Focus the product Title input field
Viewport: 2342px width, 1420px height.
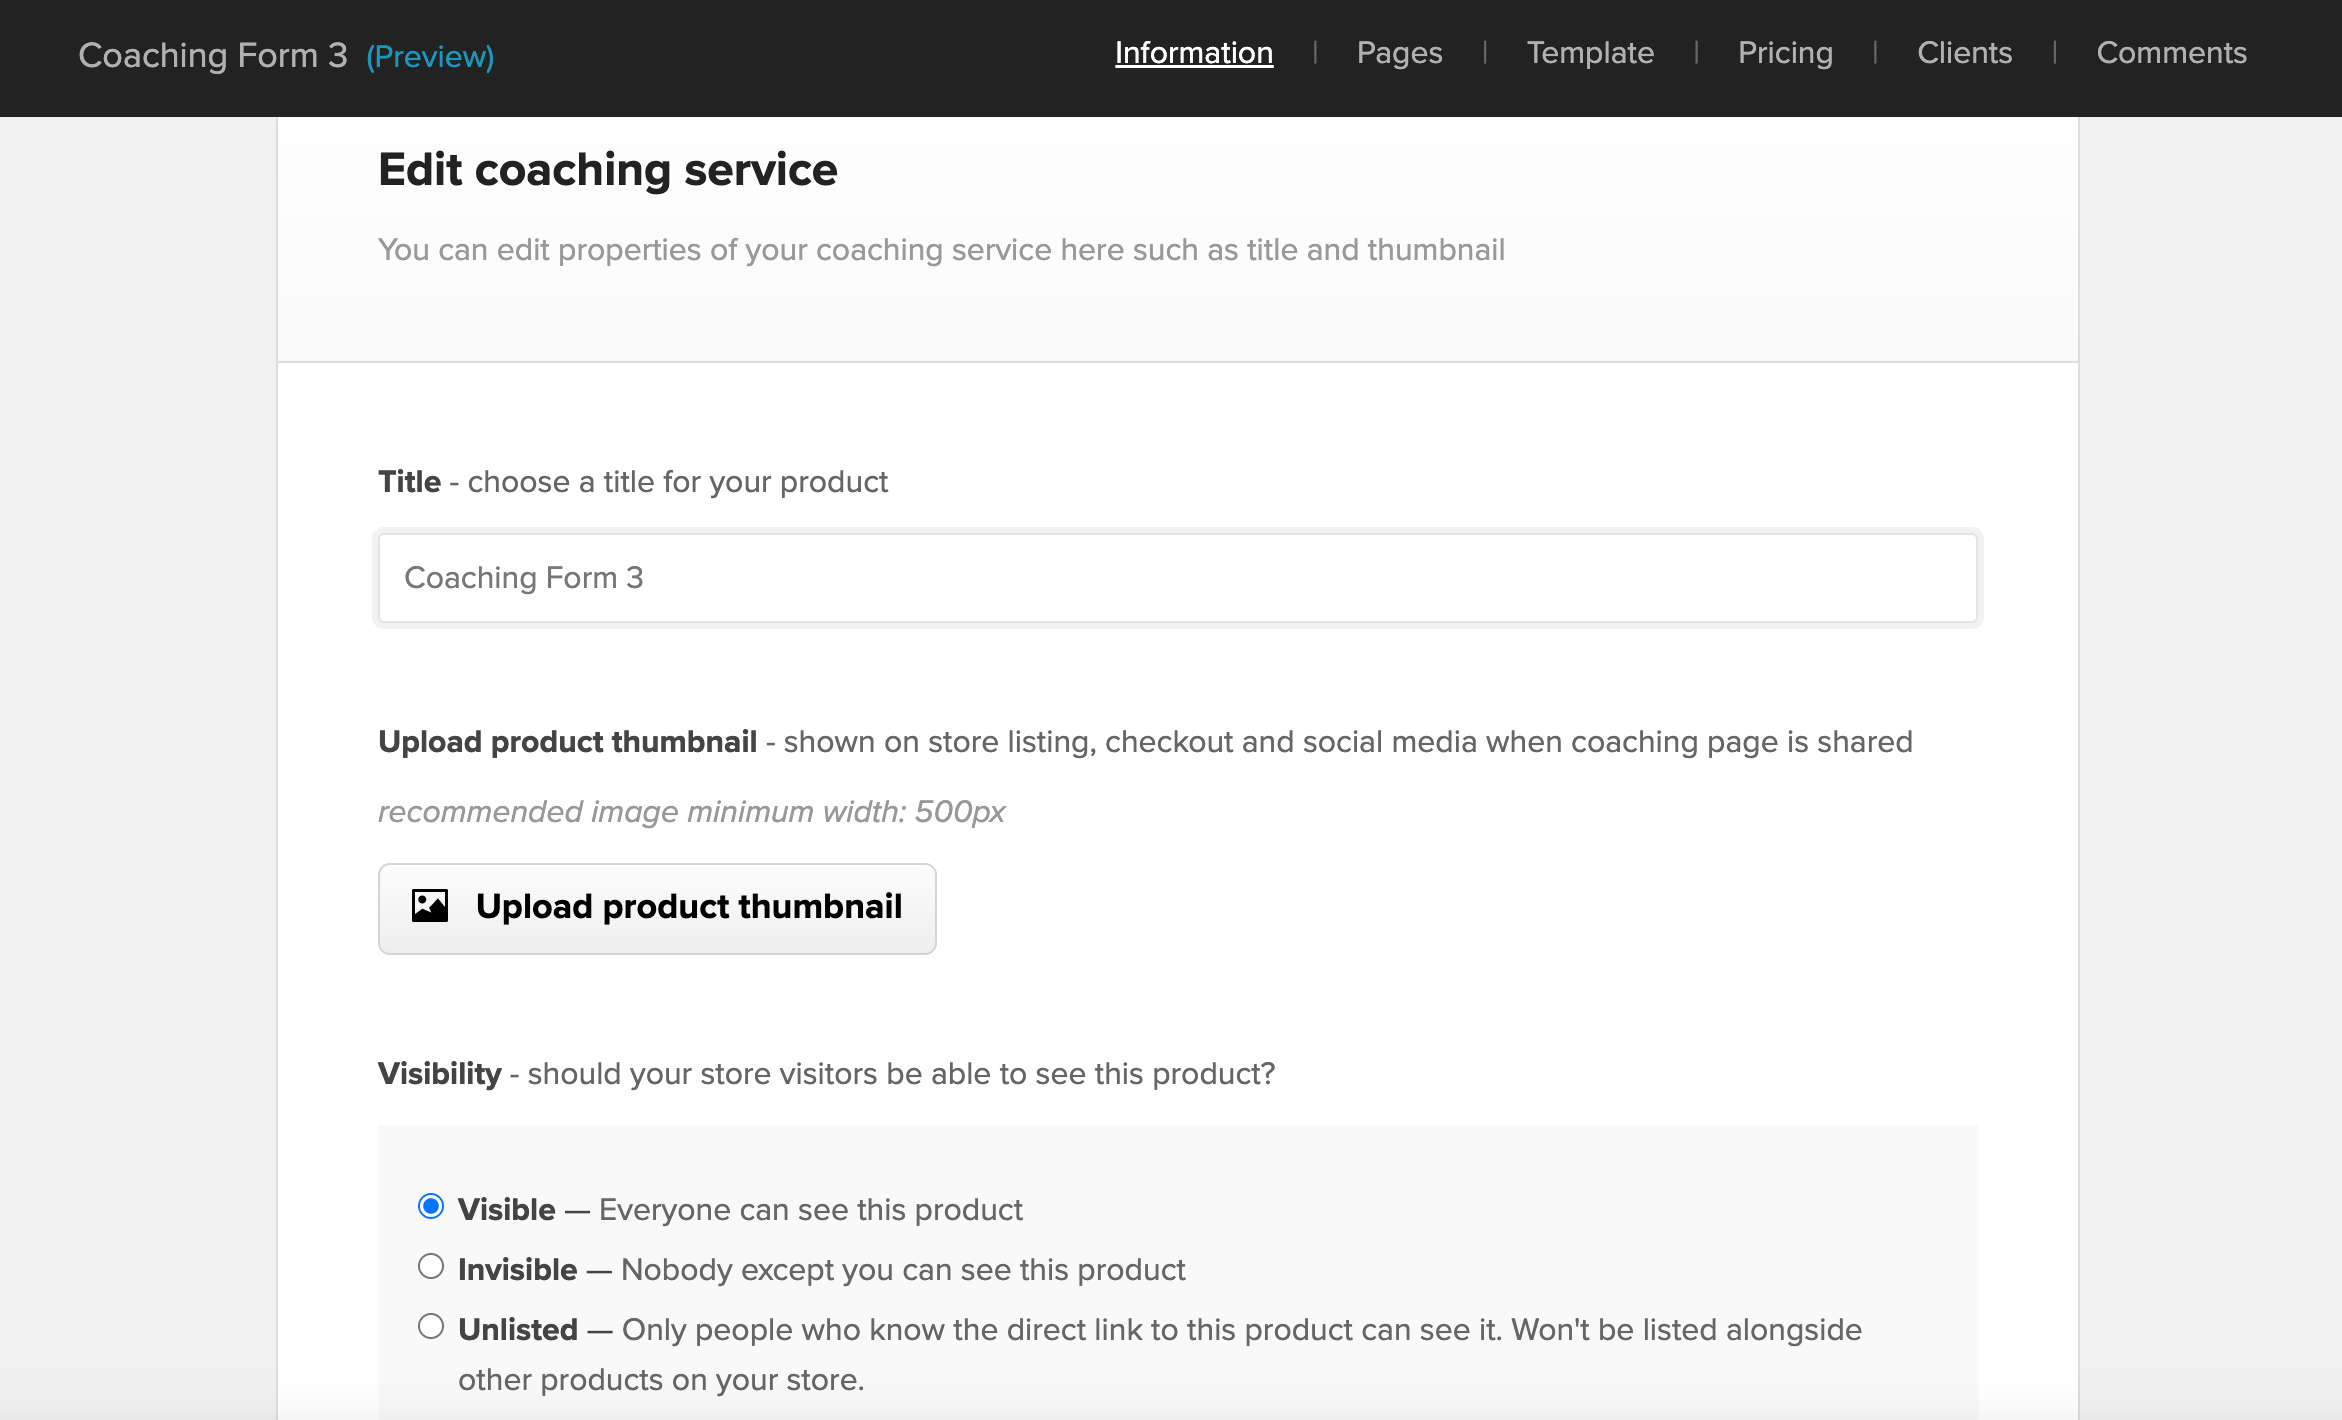[x=1177, y=578]
